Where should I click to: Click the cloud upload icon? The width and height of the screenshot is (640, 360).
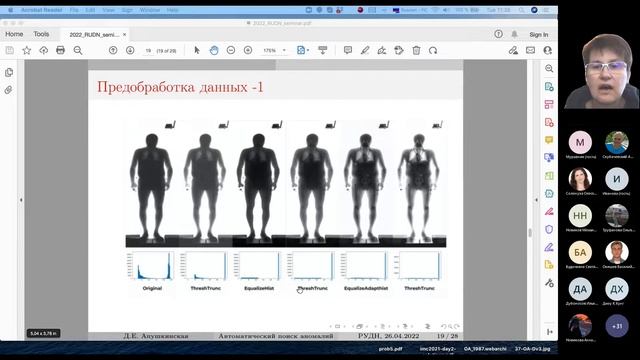(x=44, y=50)
